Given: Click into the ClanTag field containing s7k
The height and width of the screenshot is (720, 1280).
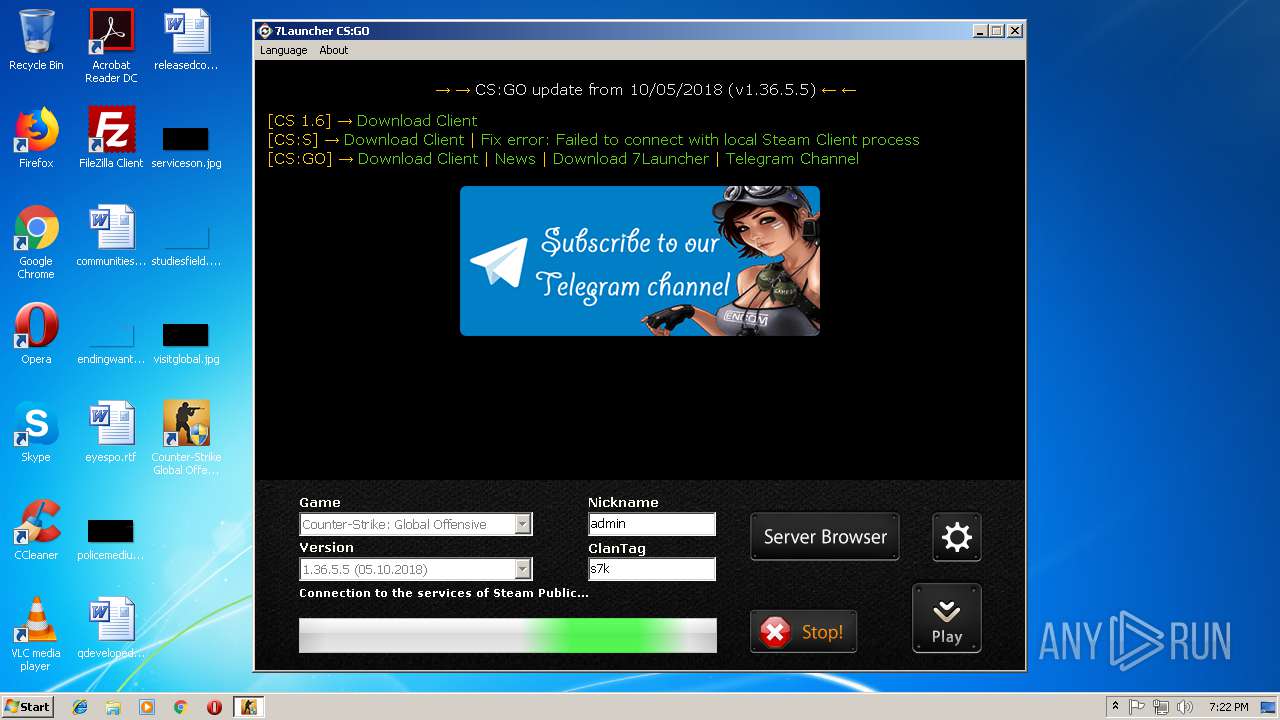Looking at the screenshot, I should pos(652,569).
